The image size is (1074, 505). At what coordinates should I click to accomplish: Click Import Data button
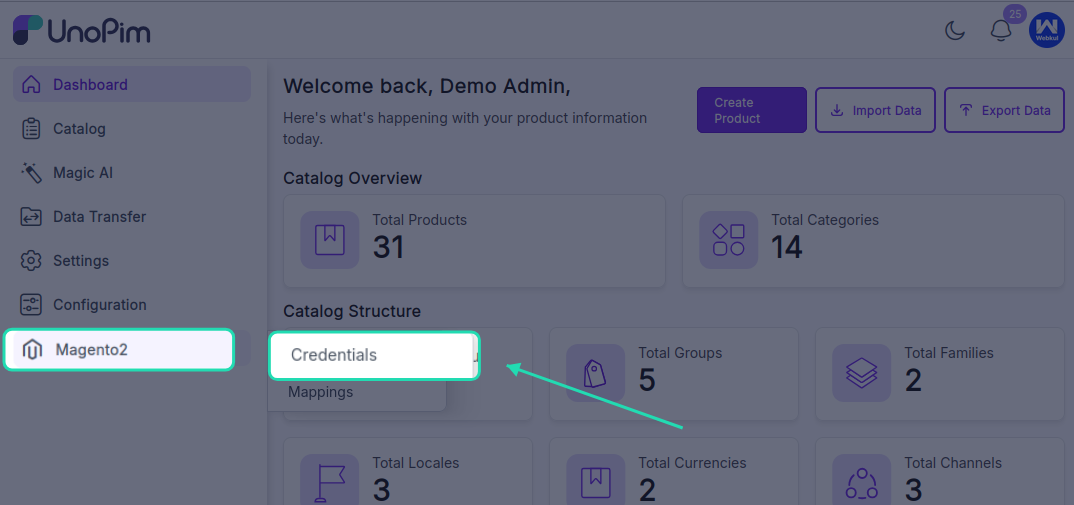[x=875, y=110]
